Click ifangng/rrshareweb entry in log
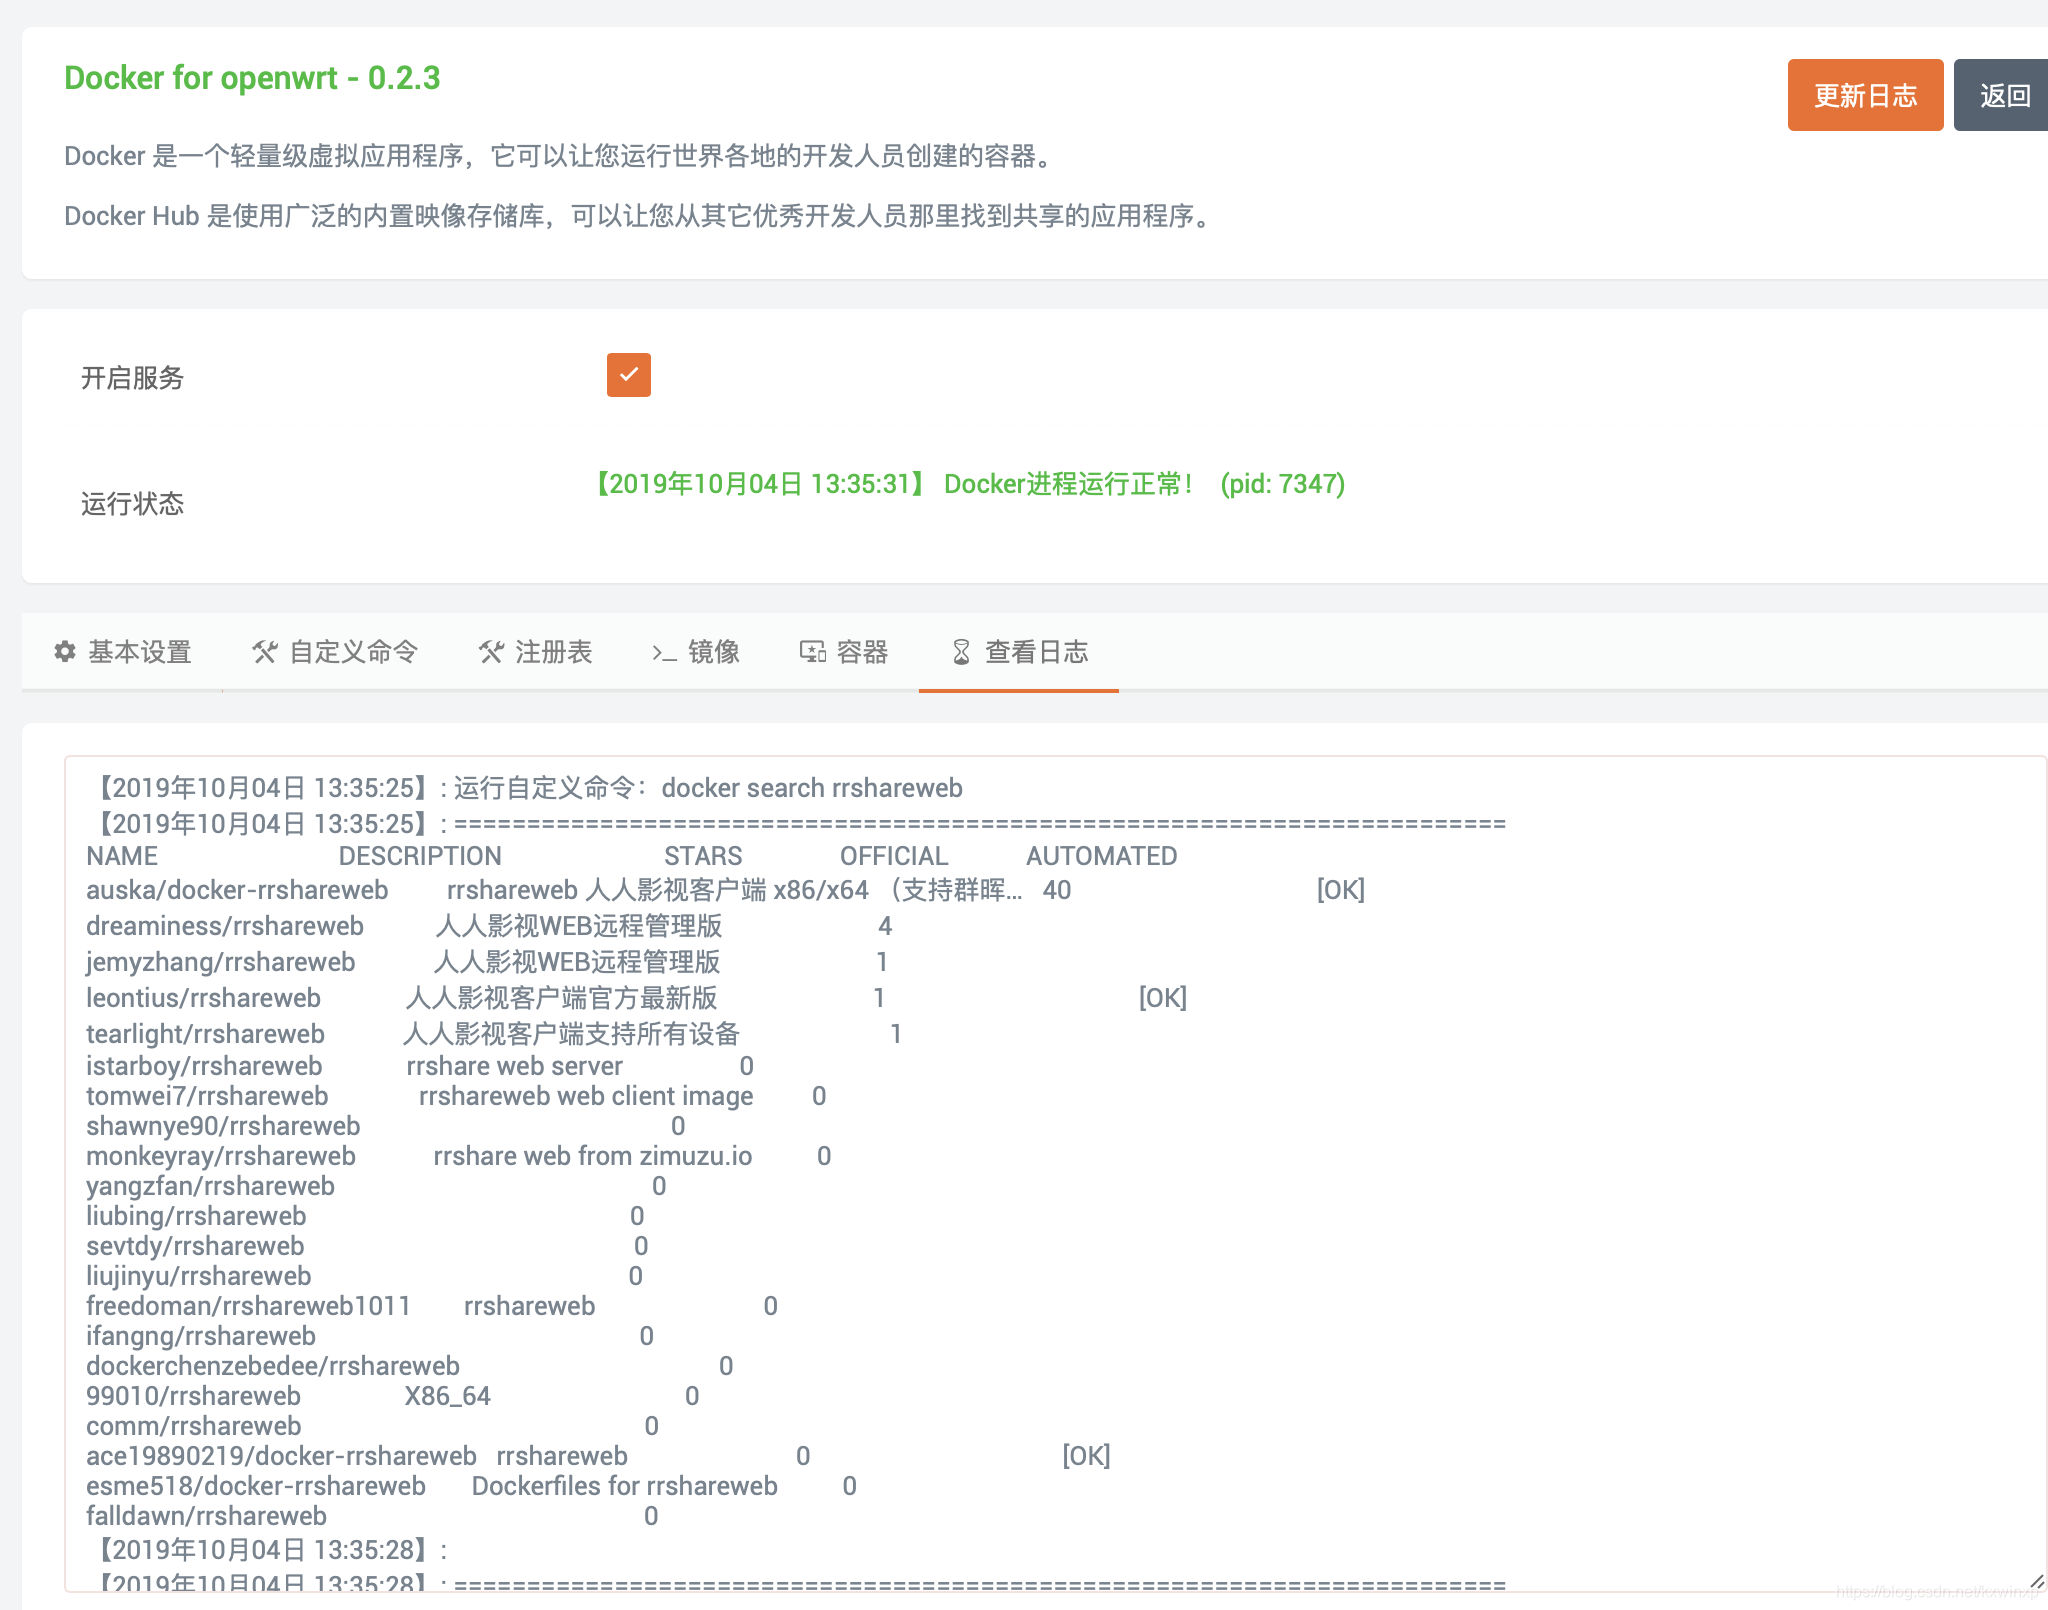Image resolution: width=2048 pixels, height=1610 pixels. (x=201, y=1336)
